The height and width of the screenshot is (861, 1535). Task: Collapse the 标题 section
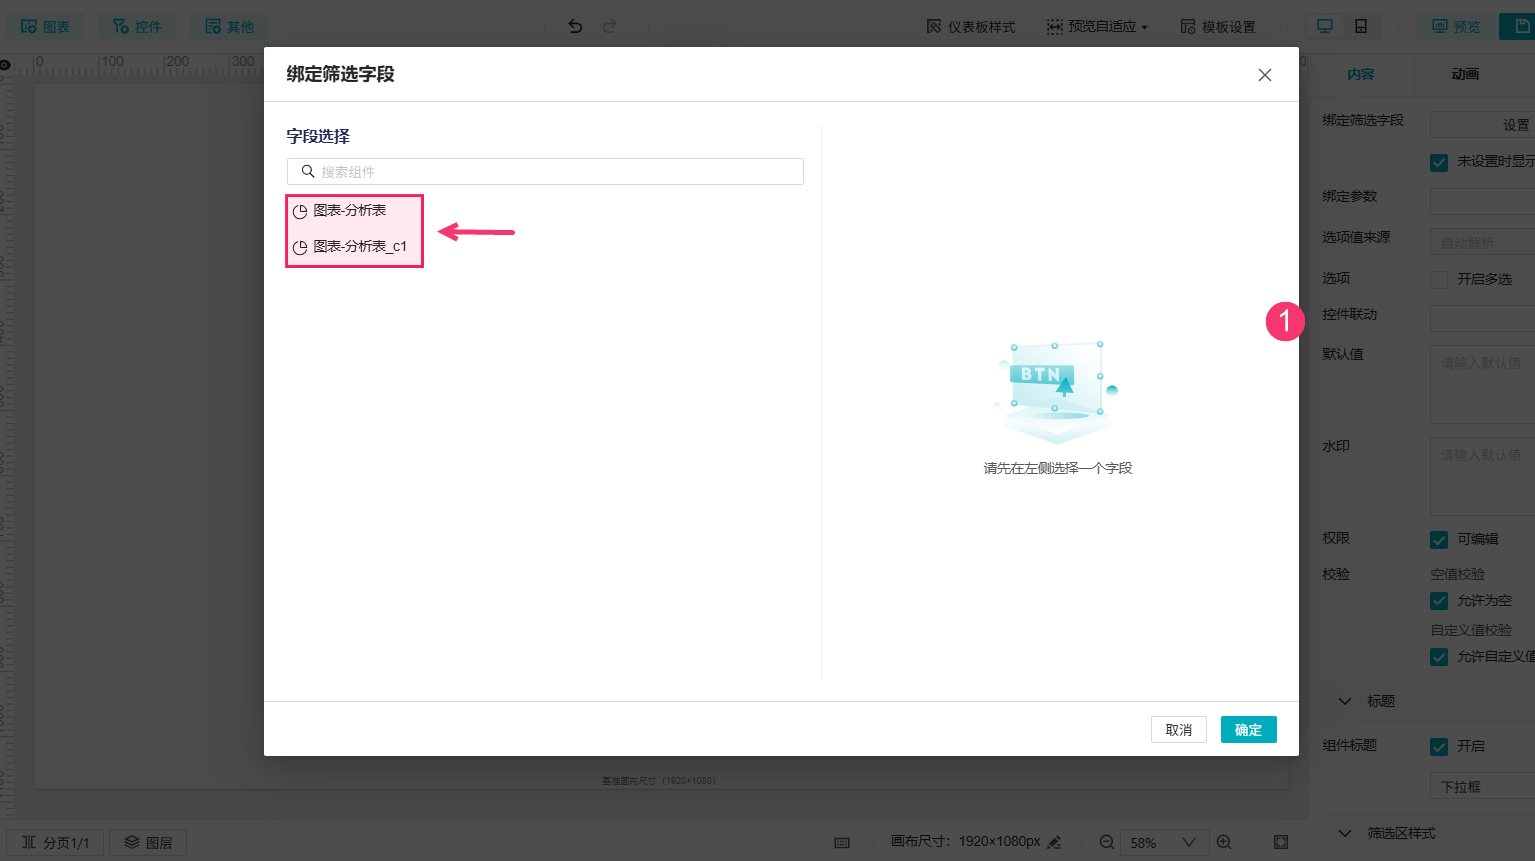click(x=1345, y=701)
